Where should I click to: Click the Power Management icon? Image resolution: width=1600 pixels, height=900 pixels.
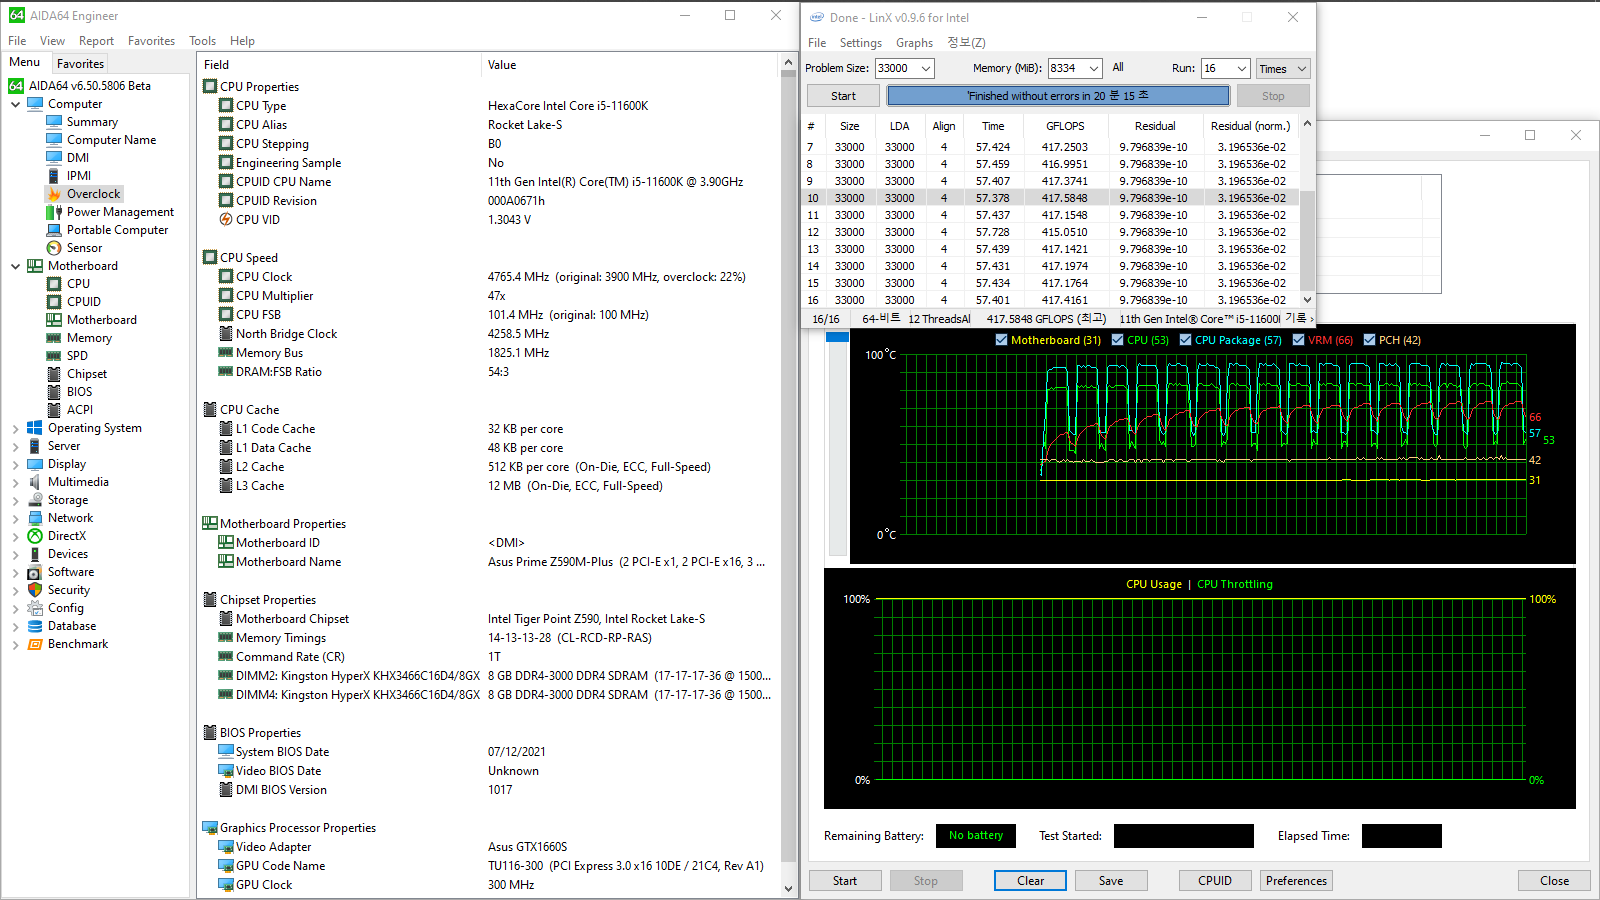(54, 212)
